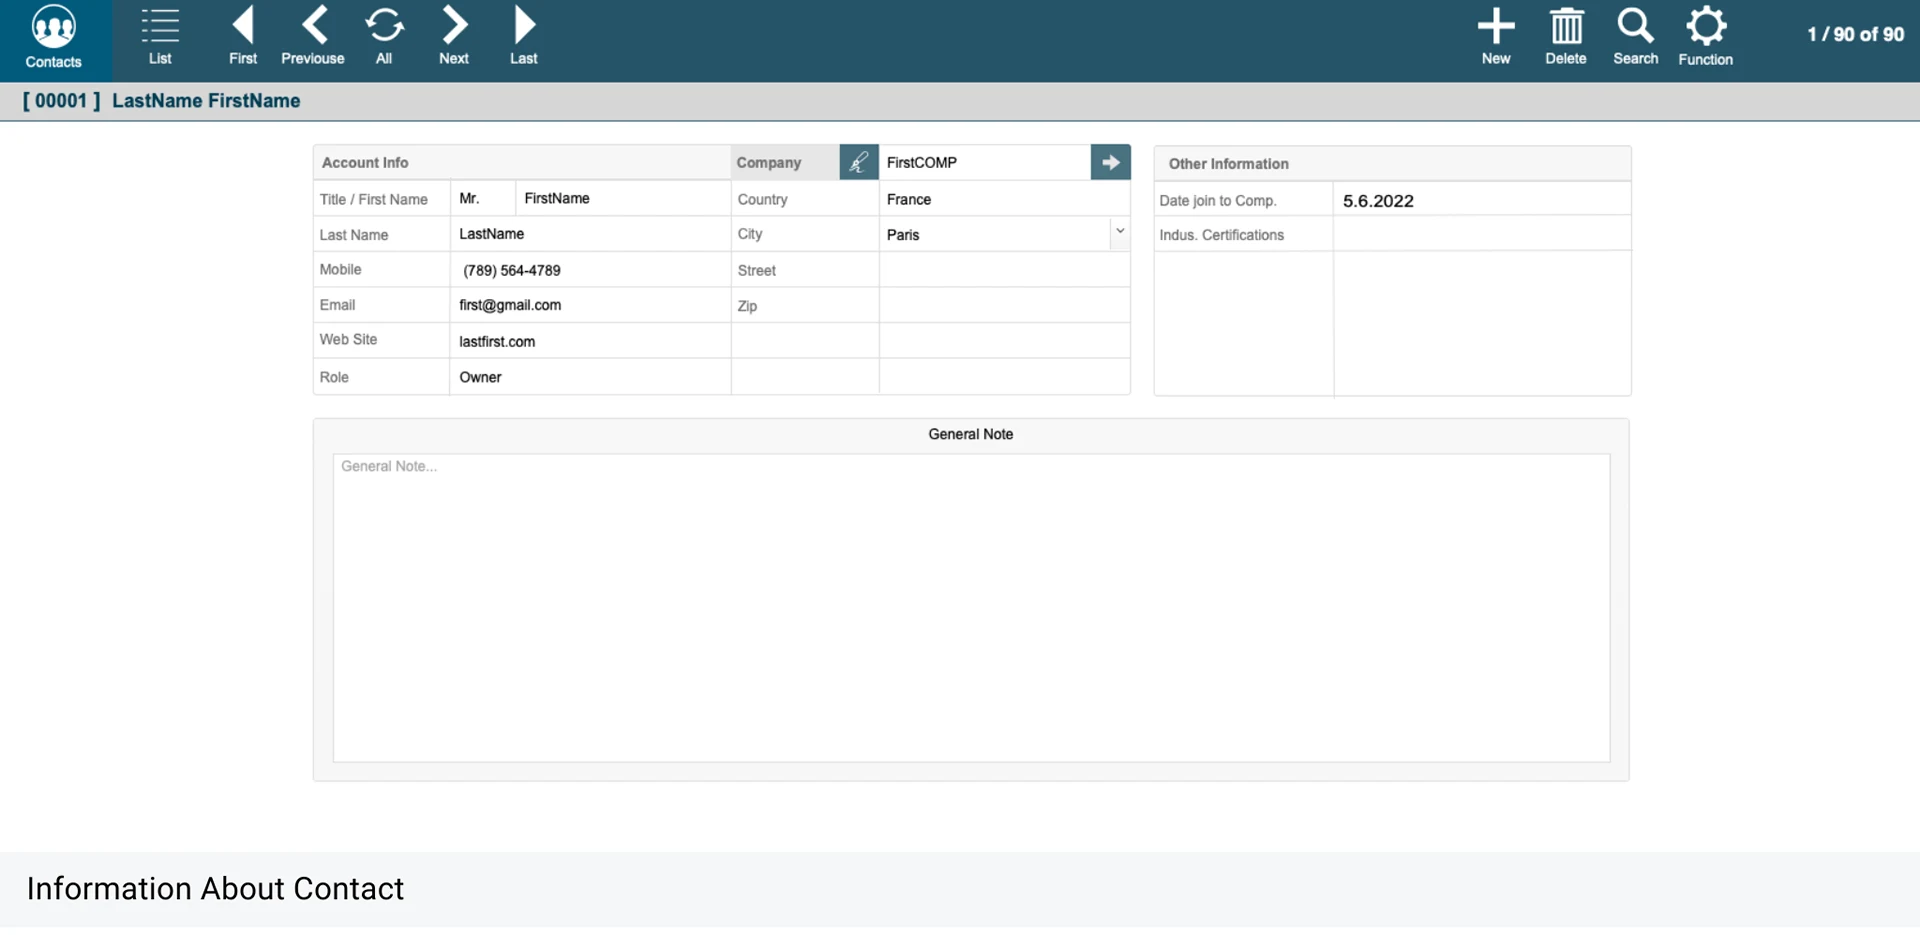Click the City field Paris
The image size is (1920, 935).
[995, 234]
